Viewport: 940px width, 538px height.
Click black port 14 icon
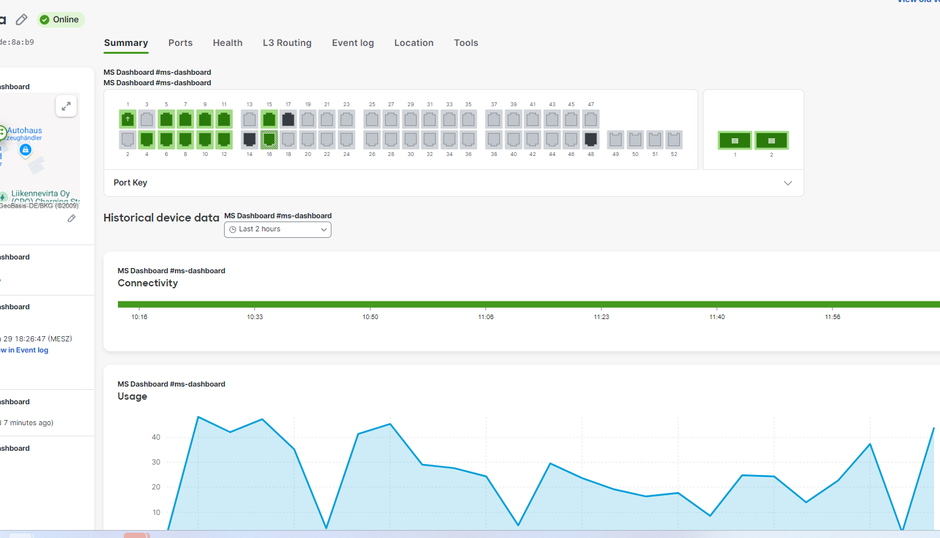pyautogui.click(x=250, y=140)
